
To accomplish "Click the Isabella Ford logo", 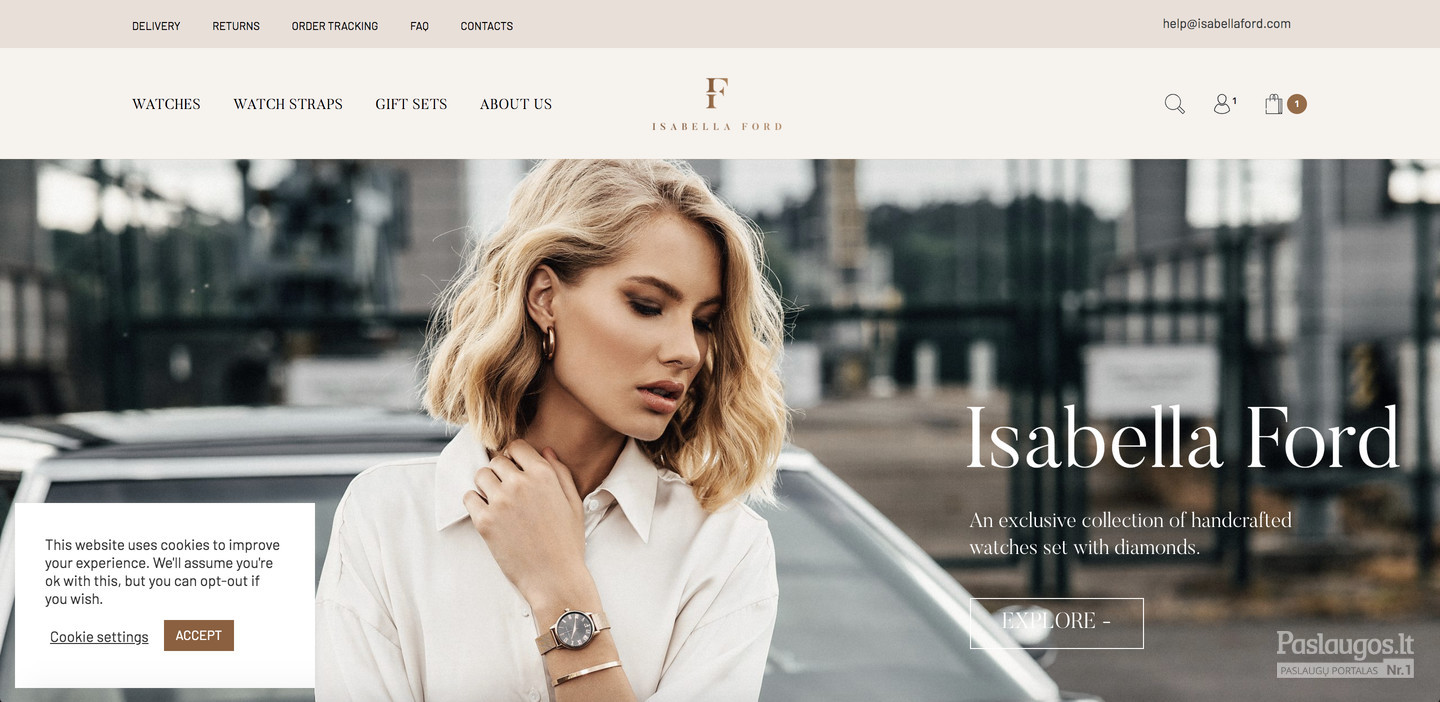I will coord(717,104).
